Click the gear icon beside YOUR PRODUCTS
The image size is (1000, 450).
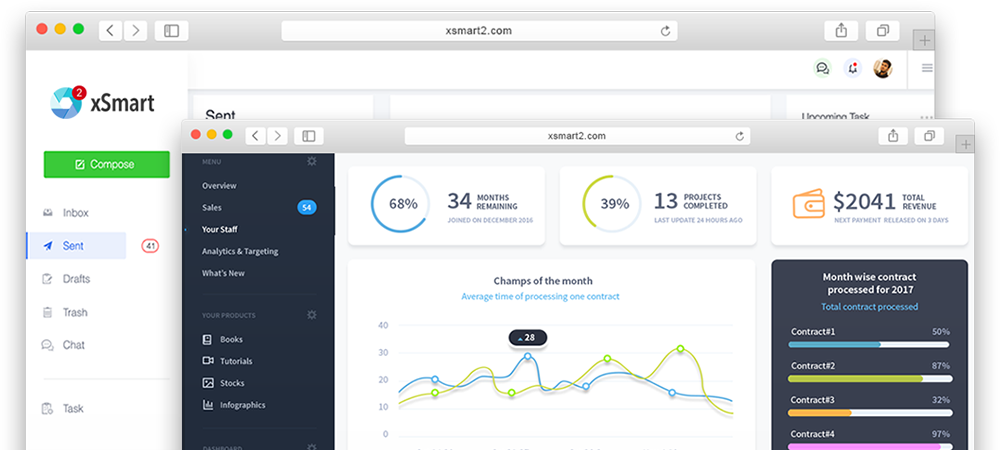[312, 315]
